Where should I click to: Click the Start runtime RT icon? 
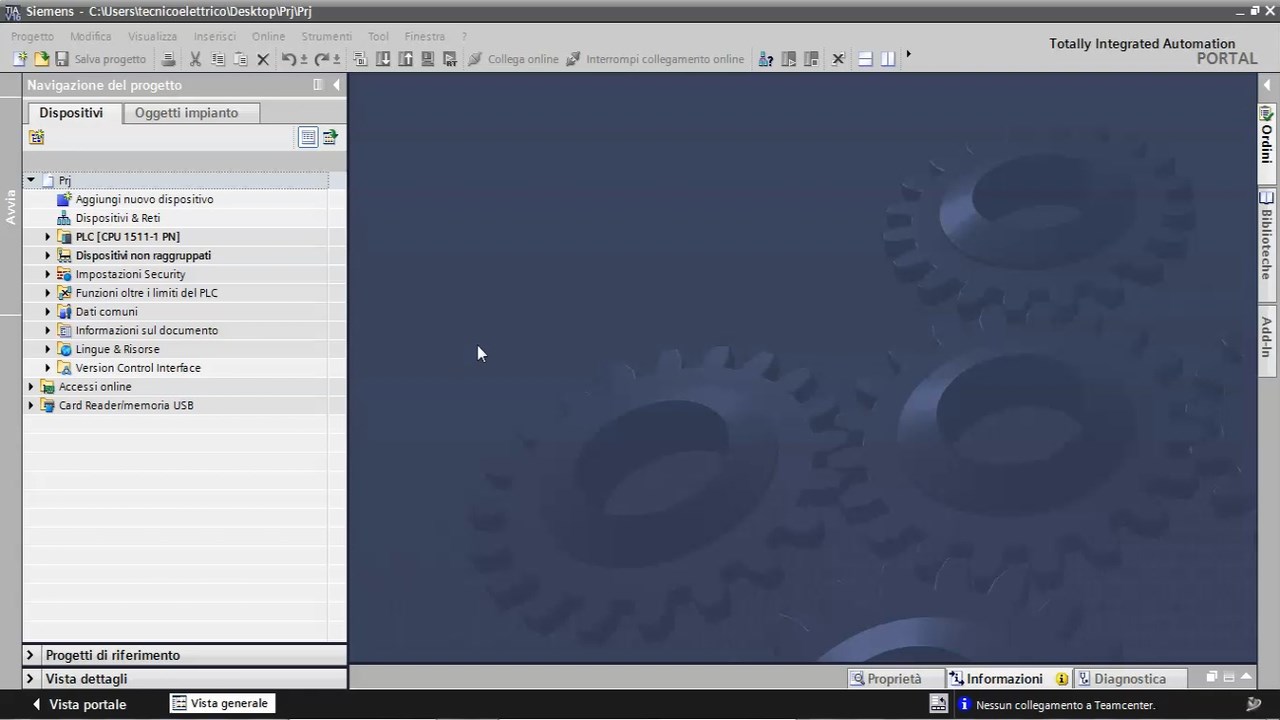449,59
